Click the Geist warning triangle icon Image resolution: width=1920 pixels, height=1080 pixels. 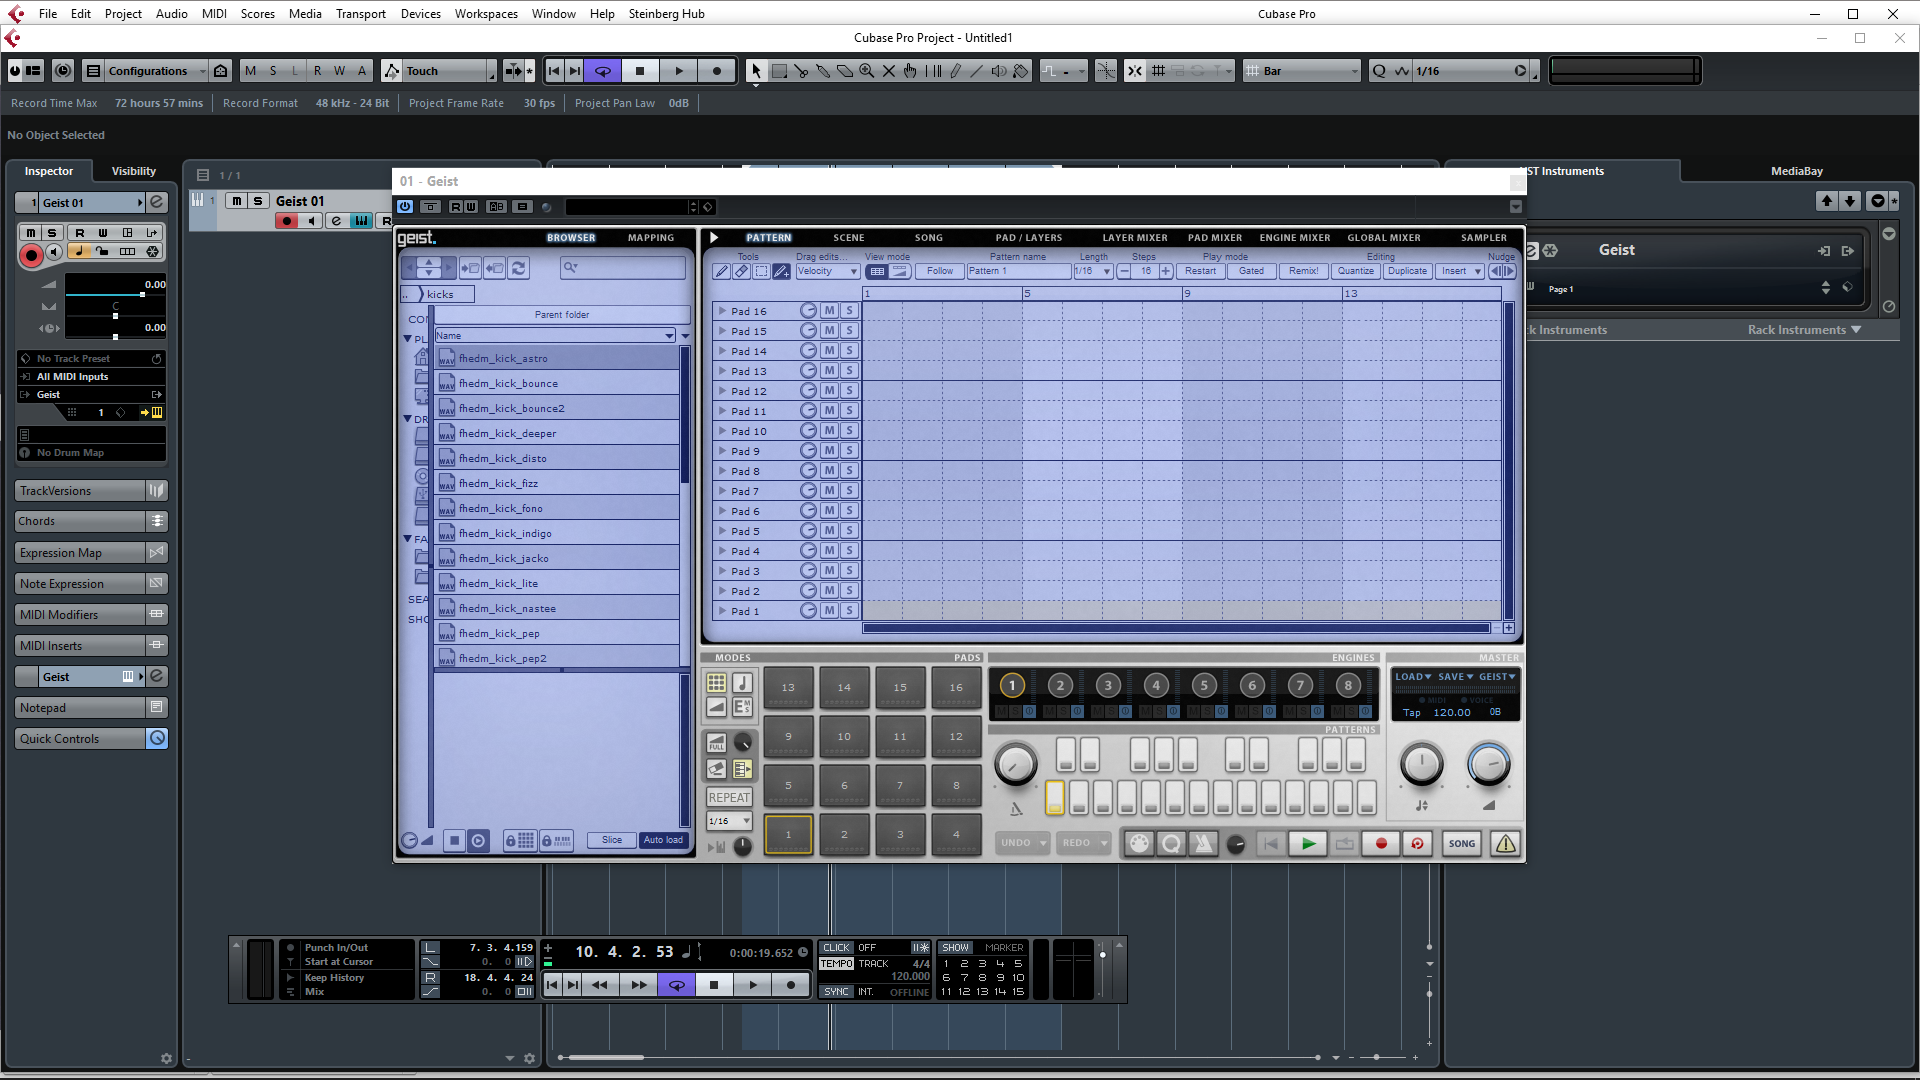[1505, 844]
